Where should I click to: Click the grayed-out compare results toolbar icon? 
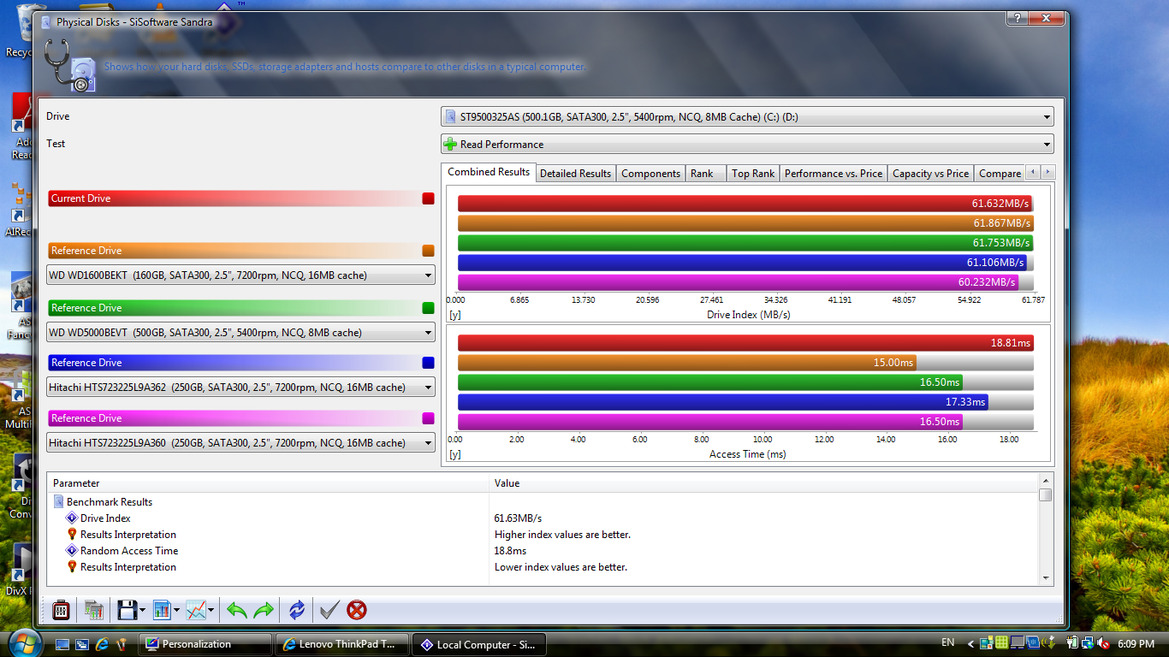click(x=93, y=610)
